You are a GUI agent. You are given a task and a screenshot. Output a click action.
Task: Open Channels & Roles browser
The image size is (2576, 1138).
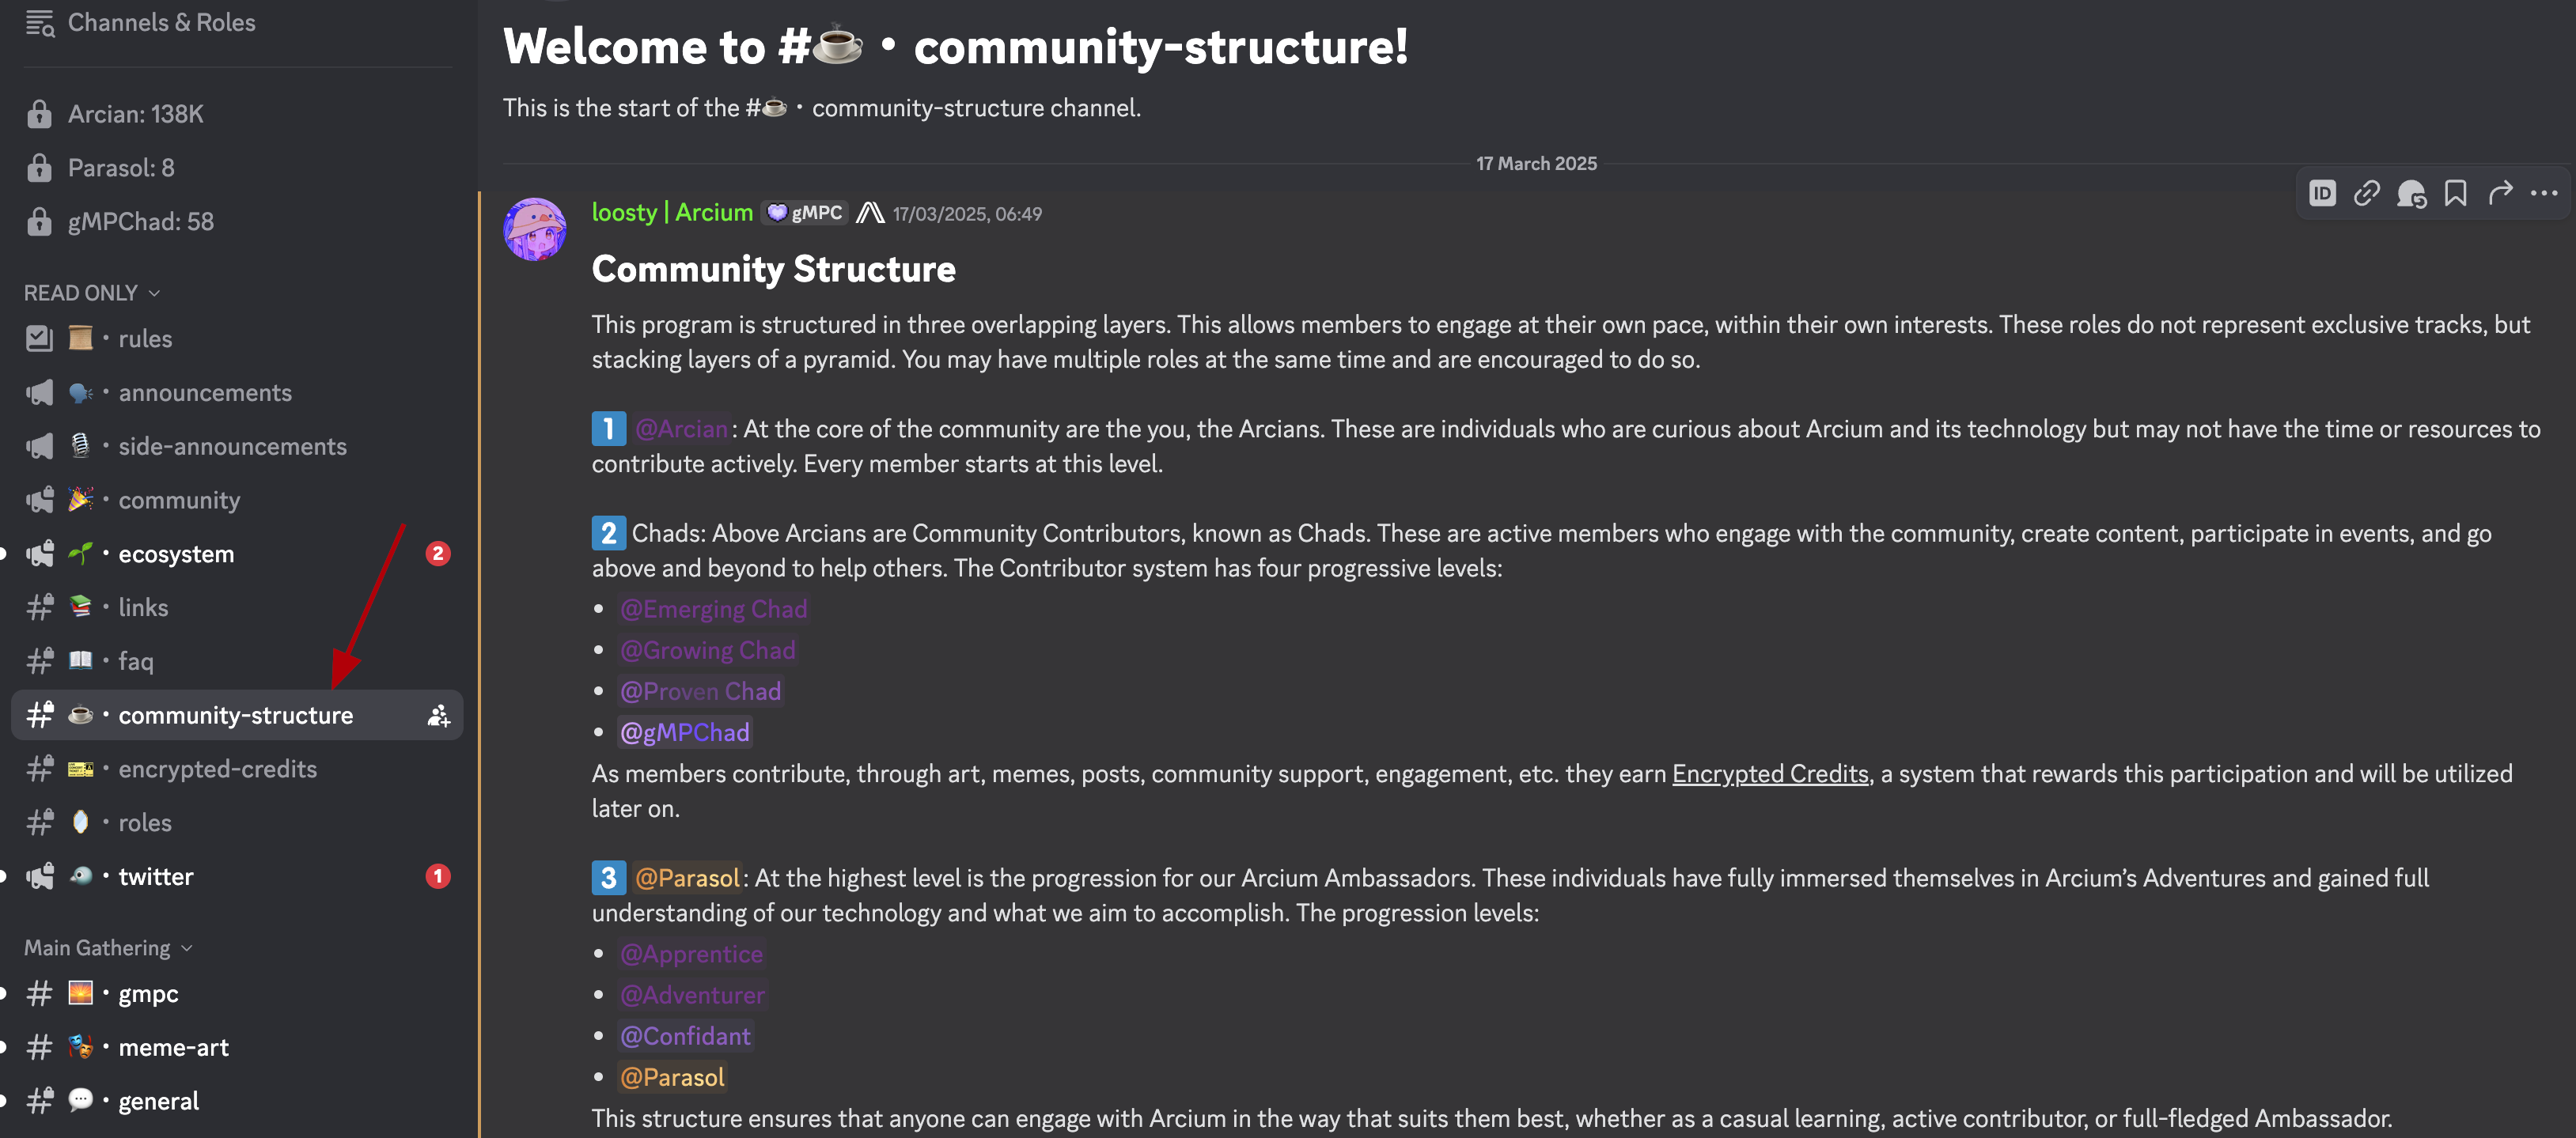tap(160, 23)
